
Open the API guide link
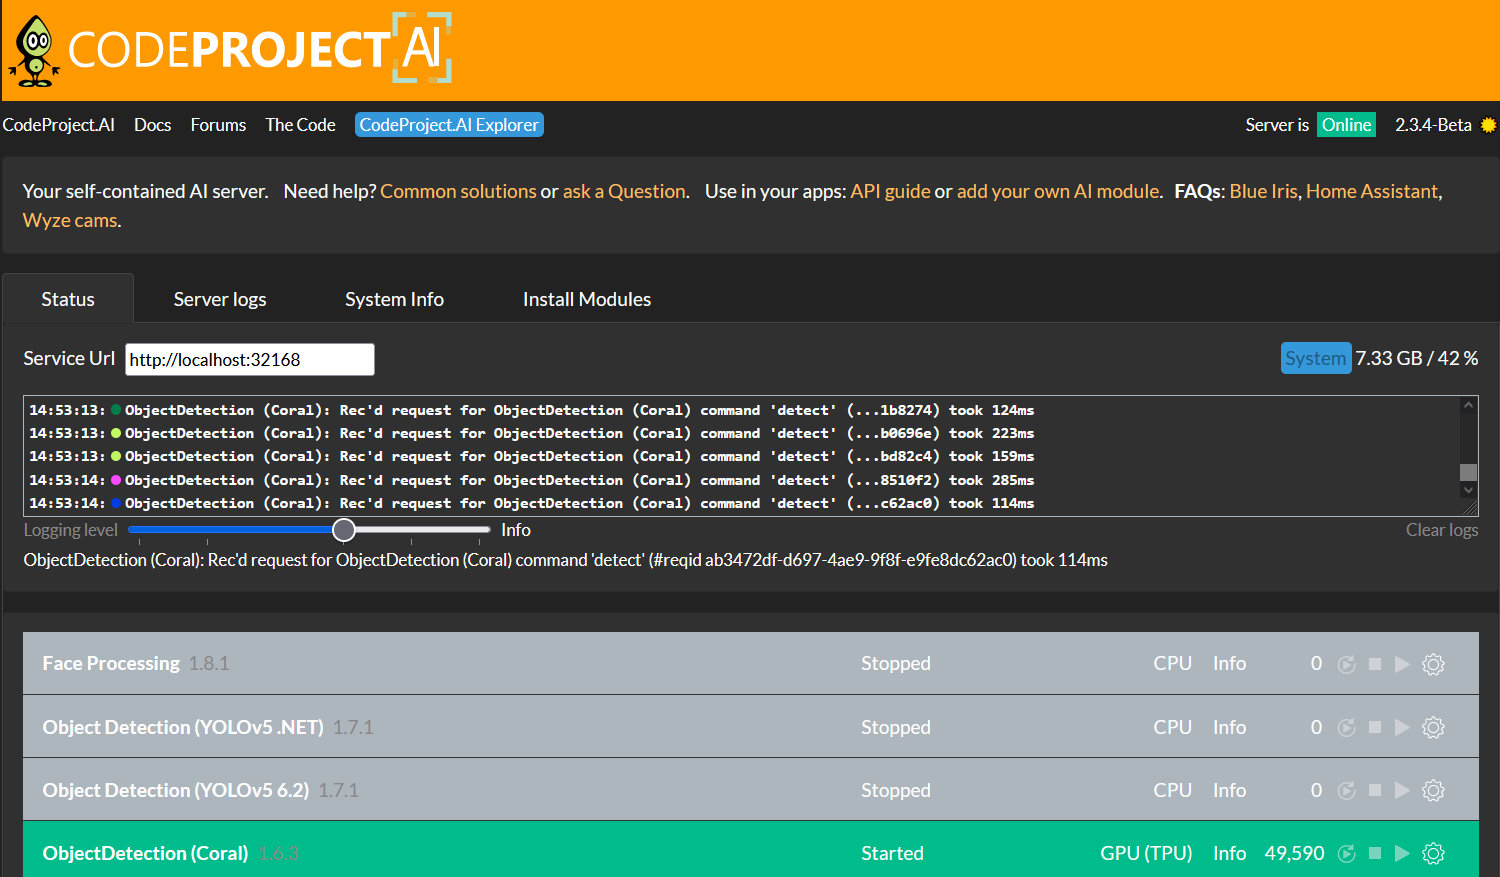pyautogui.click(x=890, y=191)
